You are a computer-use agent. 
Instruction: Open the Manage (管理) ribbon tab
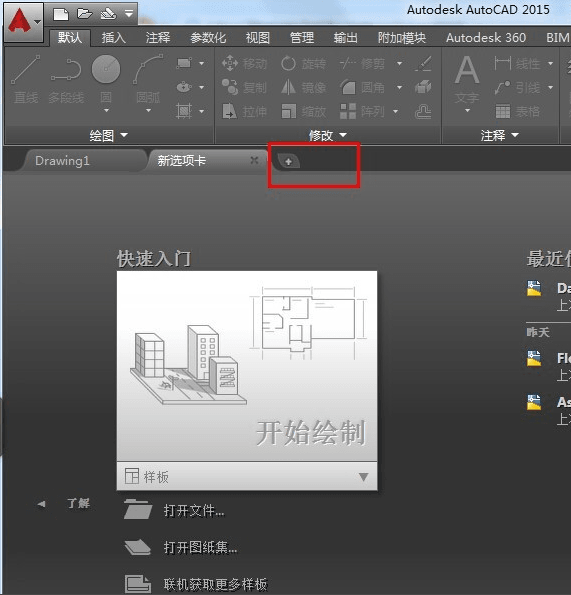pyautogui.click(x=302, y=38)
